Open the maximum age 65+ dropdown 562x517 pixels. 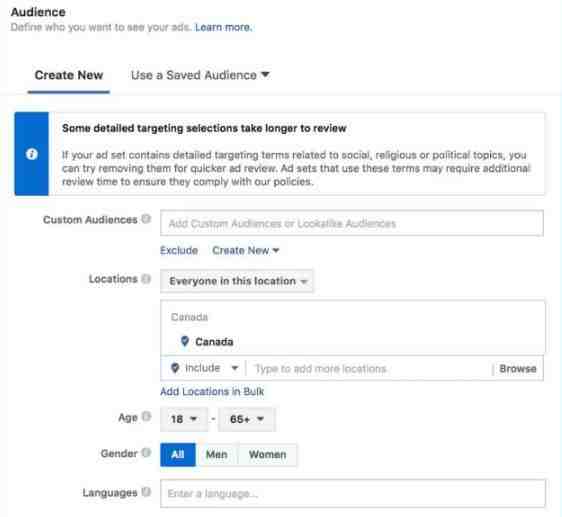point(247,419)
